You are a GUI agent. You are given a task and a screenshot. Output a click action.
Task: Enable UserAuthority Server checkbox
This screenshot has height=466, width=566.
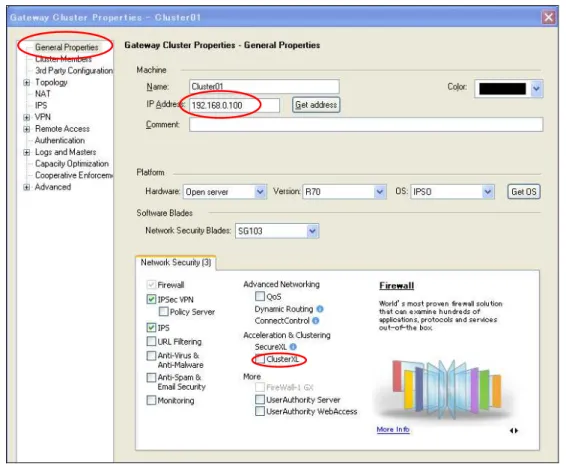coord(260,399)
